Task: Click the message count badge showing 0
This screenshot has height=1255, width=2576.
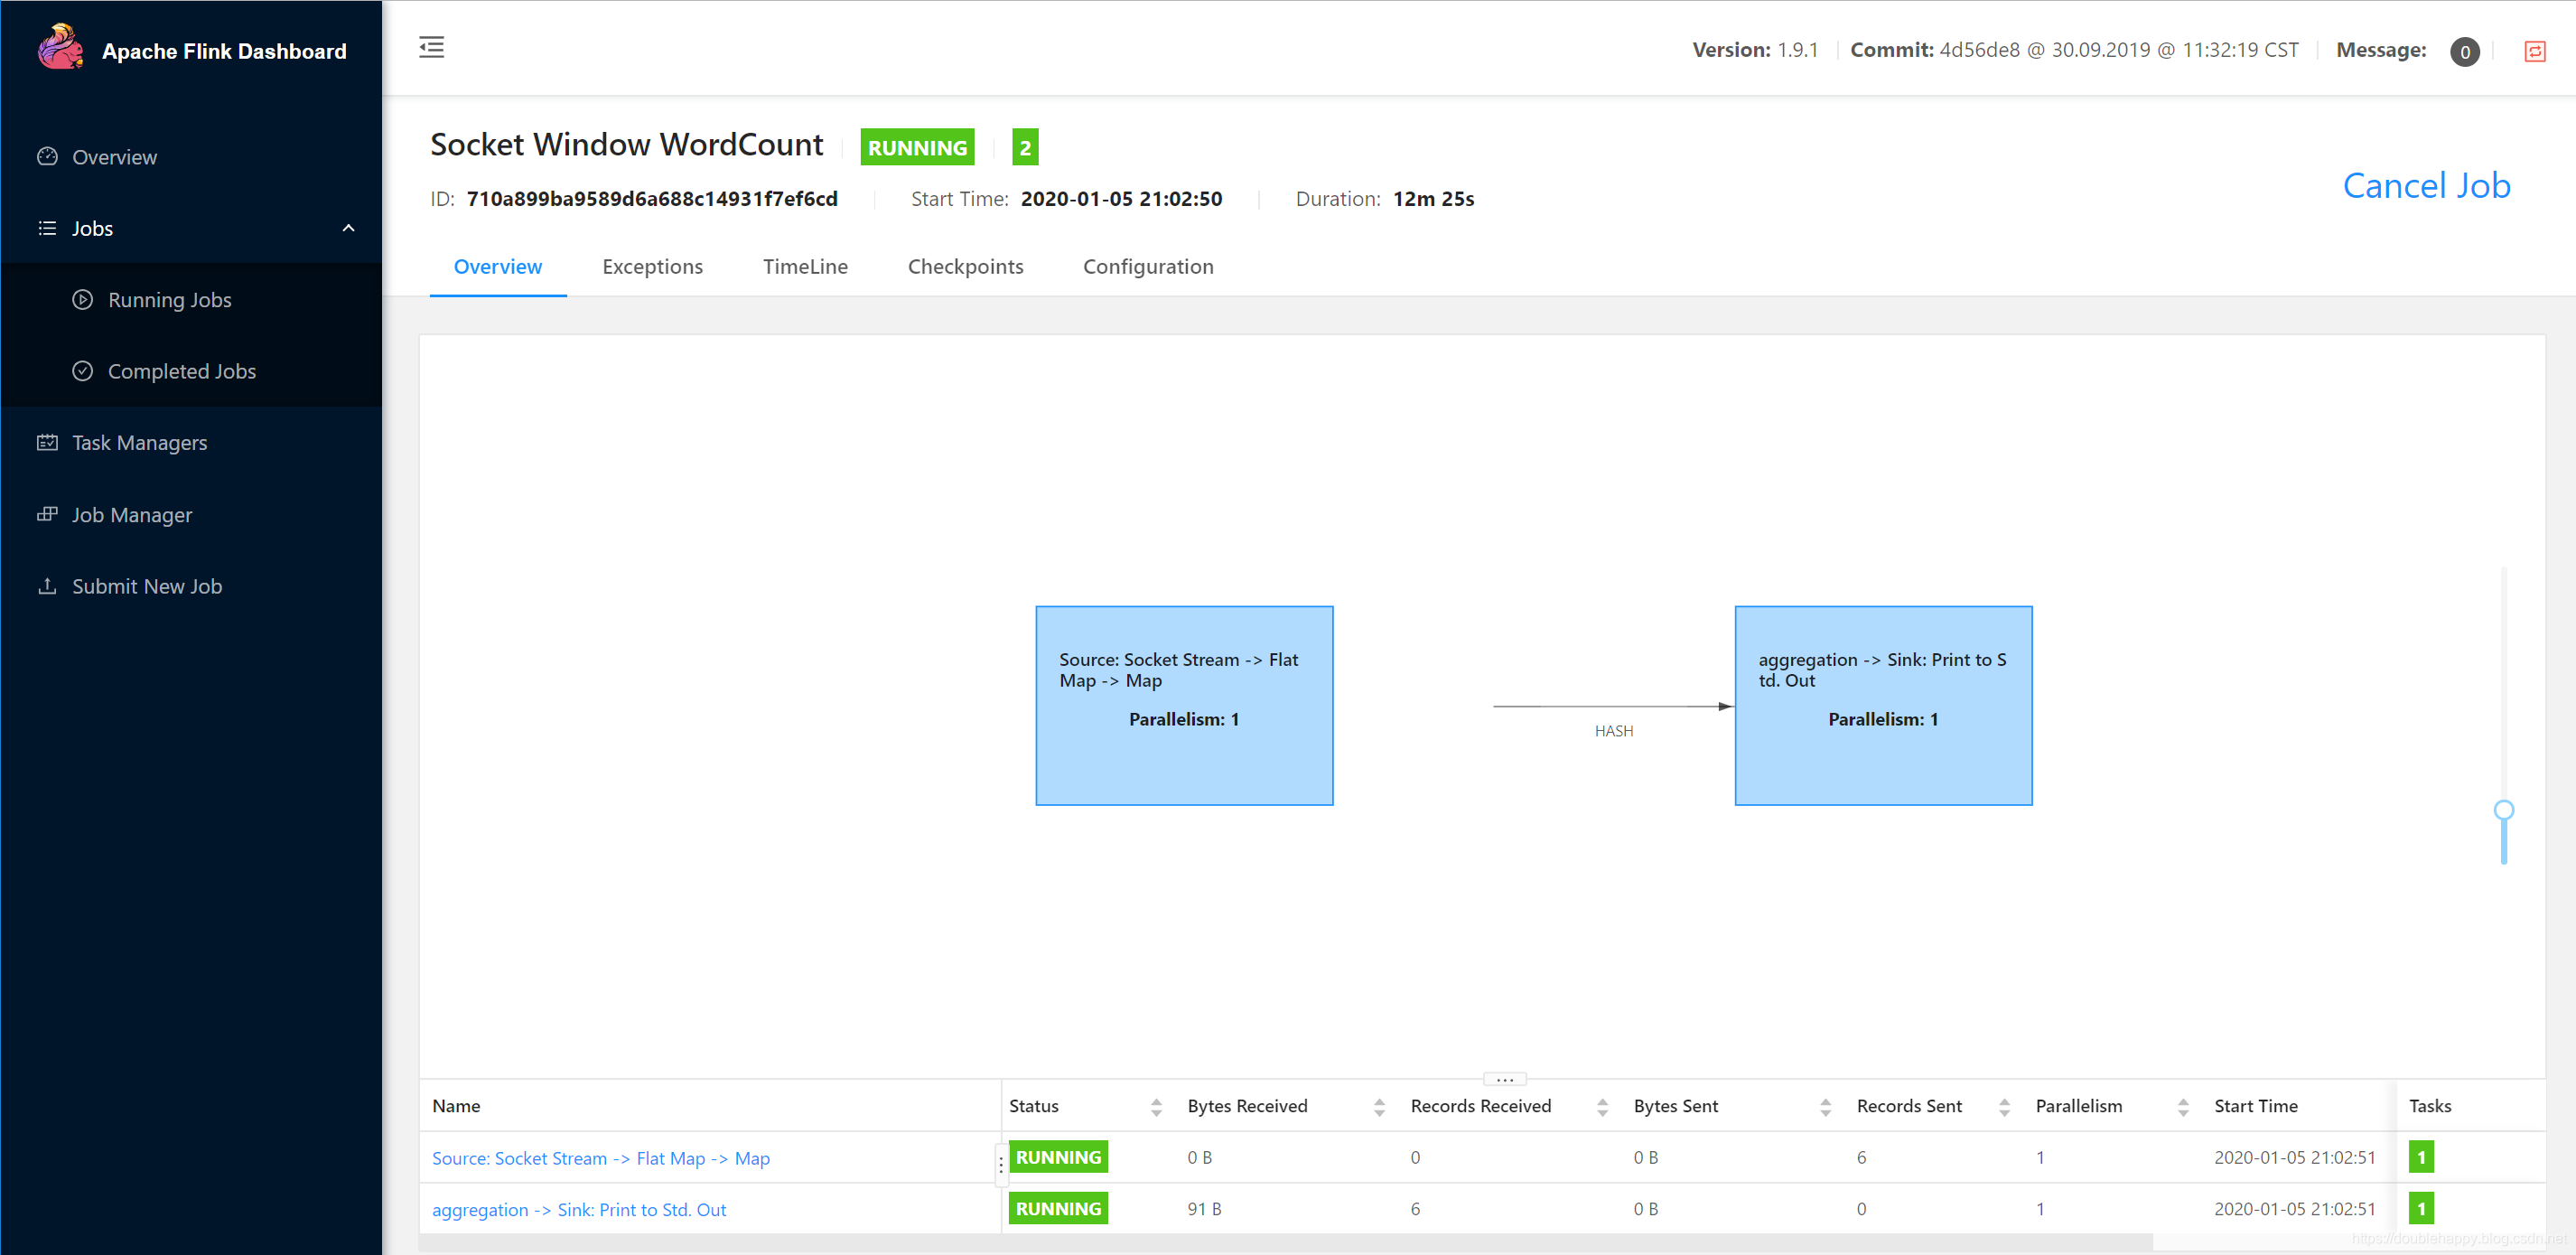Action: 2464,52
